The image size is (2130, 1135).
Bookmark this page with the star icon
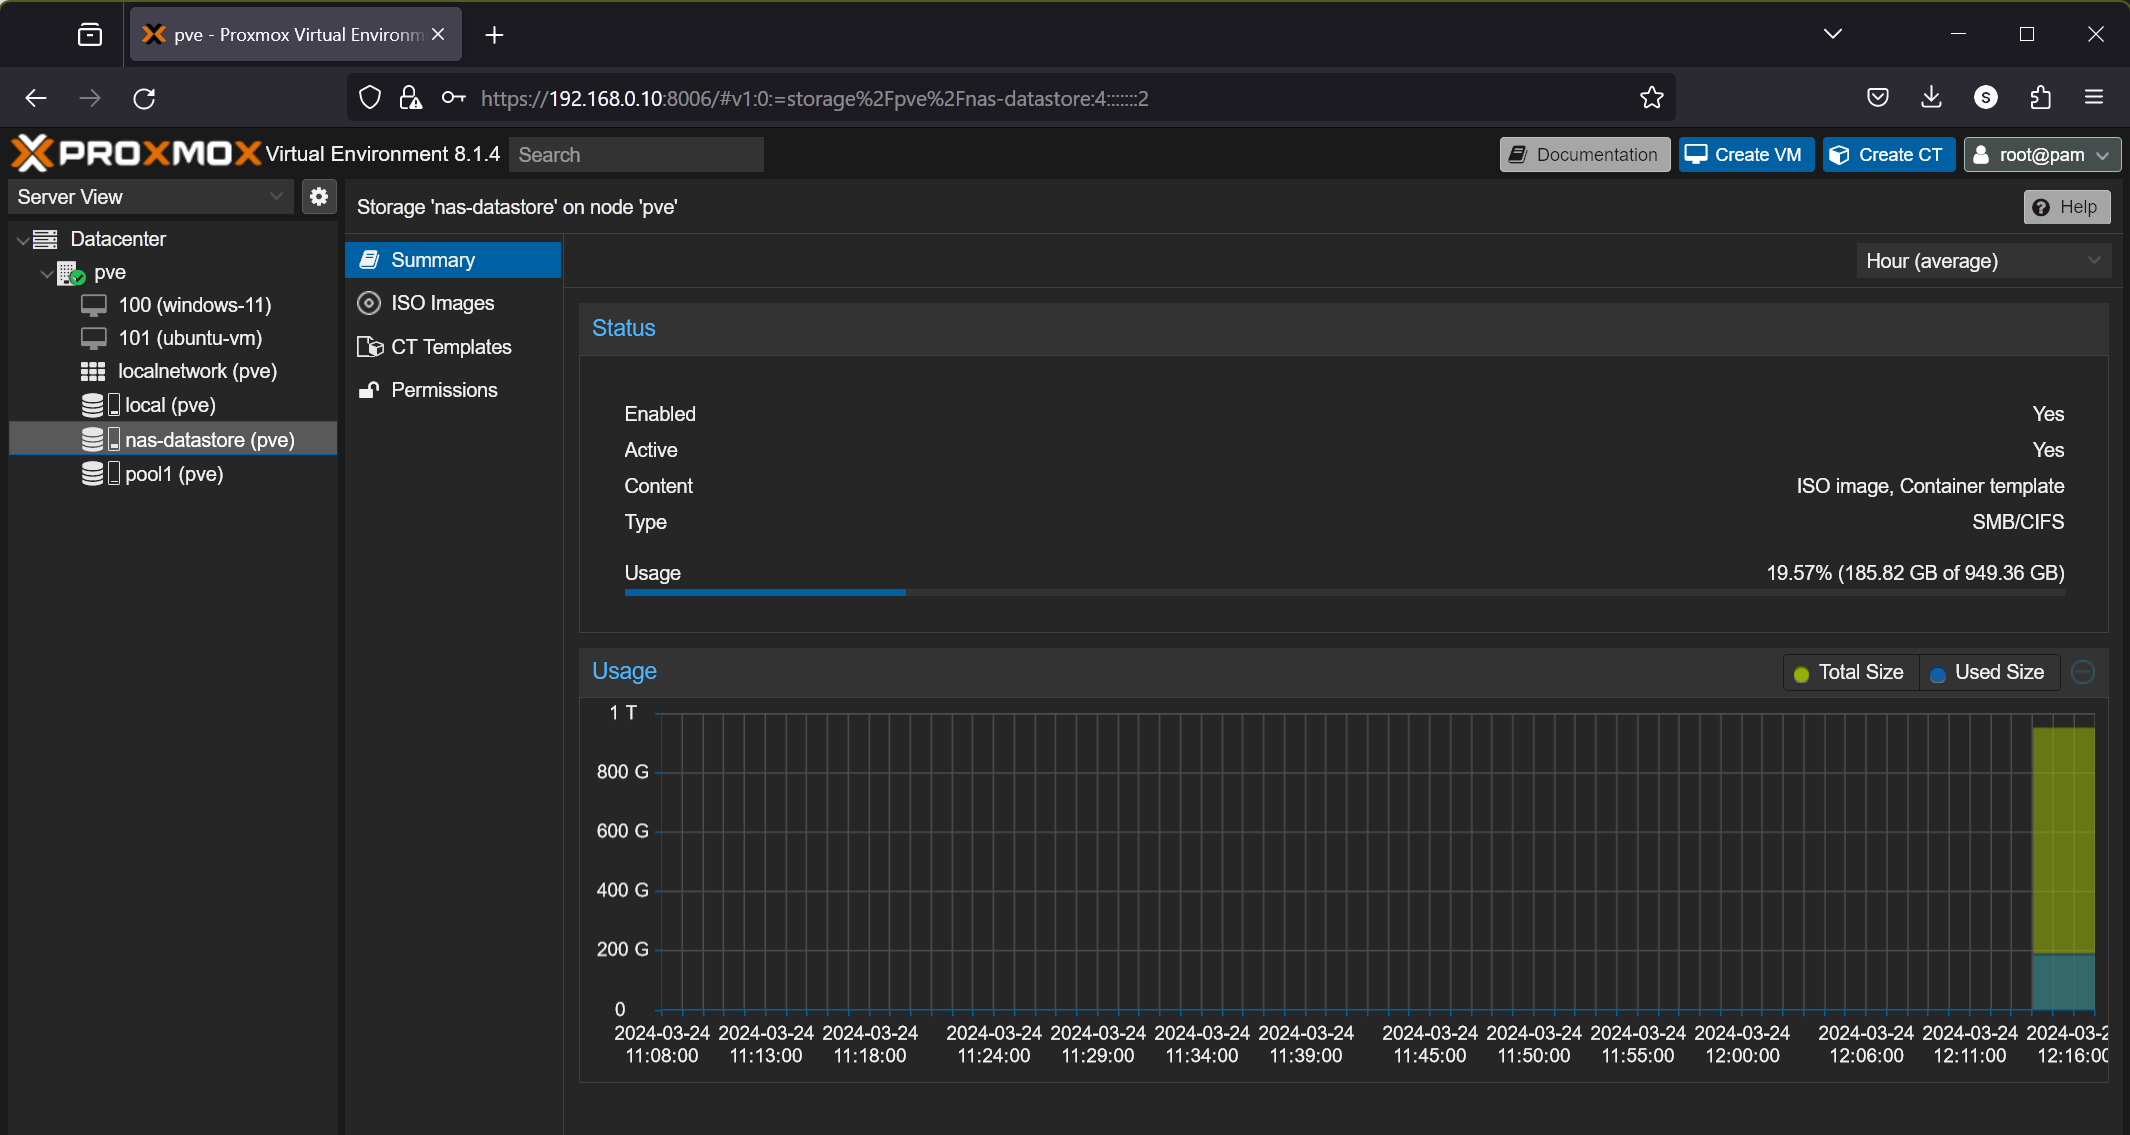tap(1652, 97)
